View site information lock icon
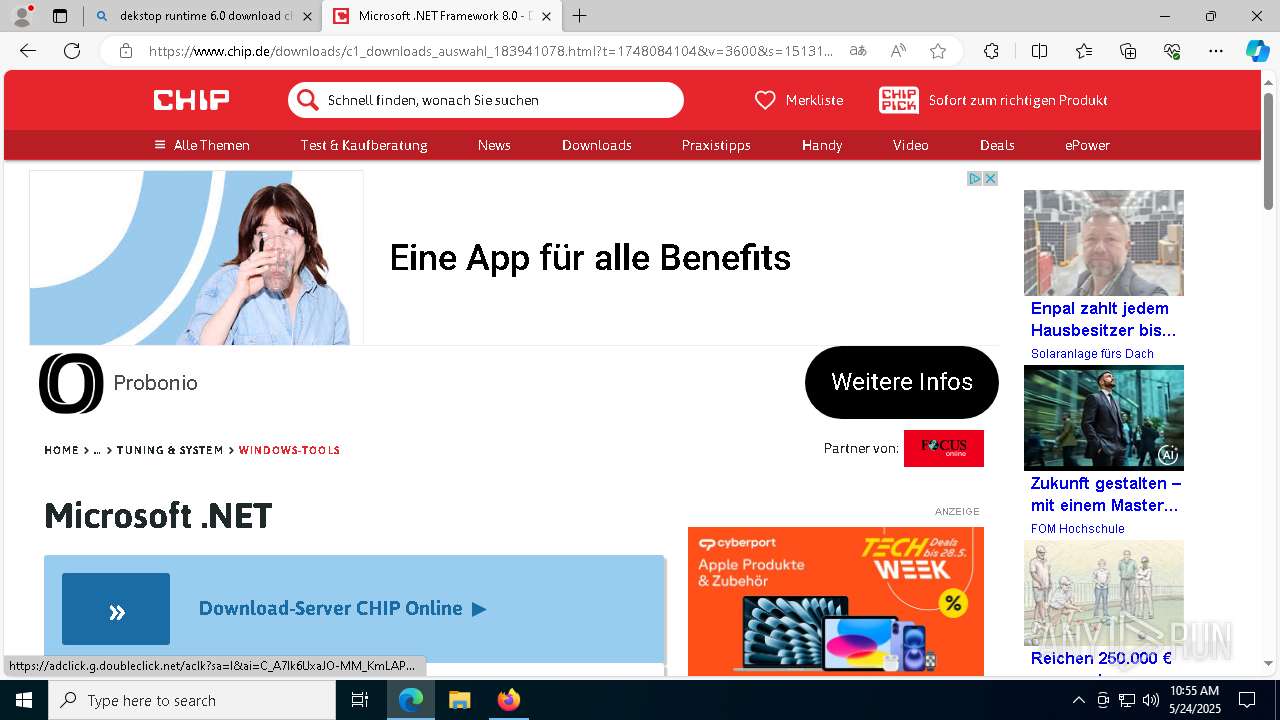 point(125,51)
